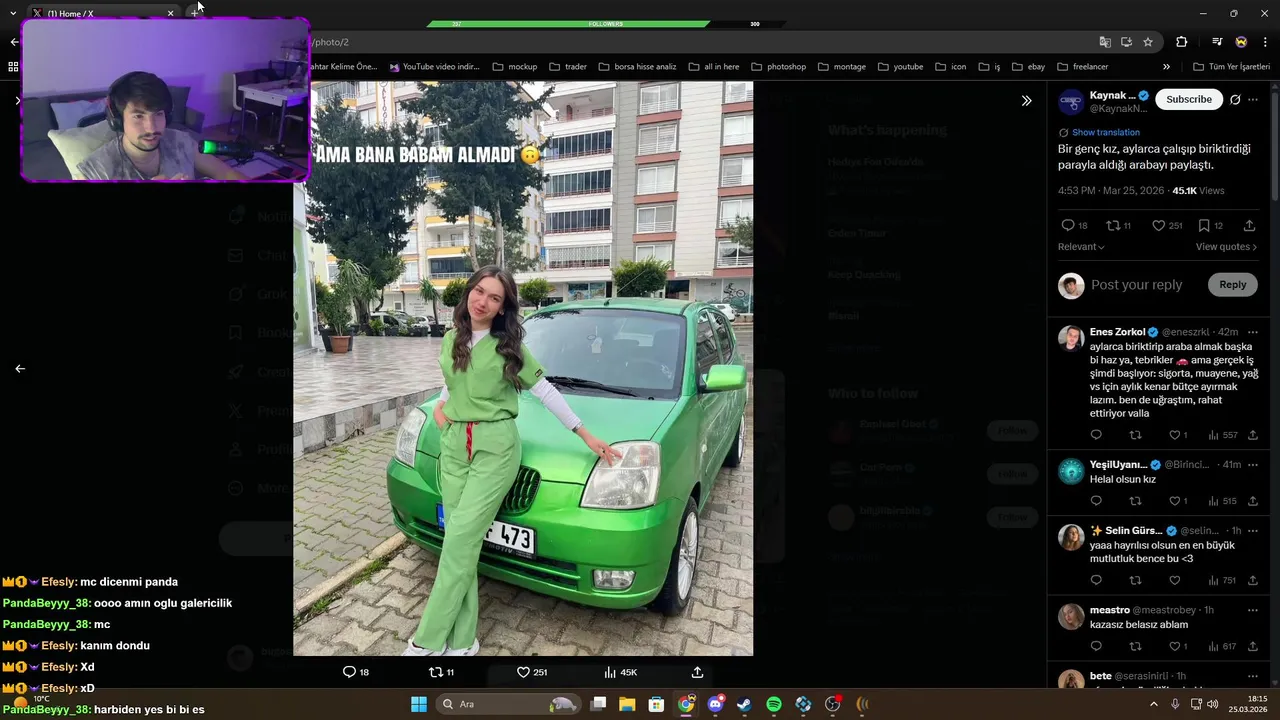Open Tüm Yer İşaretleri bookmarks folder
Viewport: 1280px width, 720px height.
[1231, 67]
